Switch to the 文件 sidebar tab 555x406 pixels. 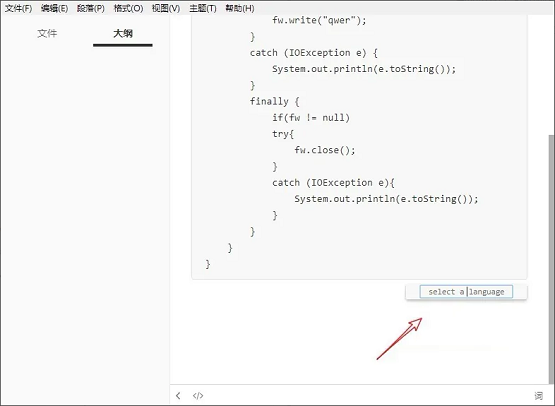47,34
